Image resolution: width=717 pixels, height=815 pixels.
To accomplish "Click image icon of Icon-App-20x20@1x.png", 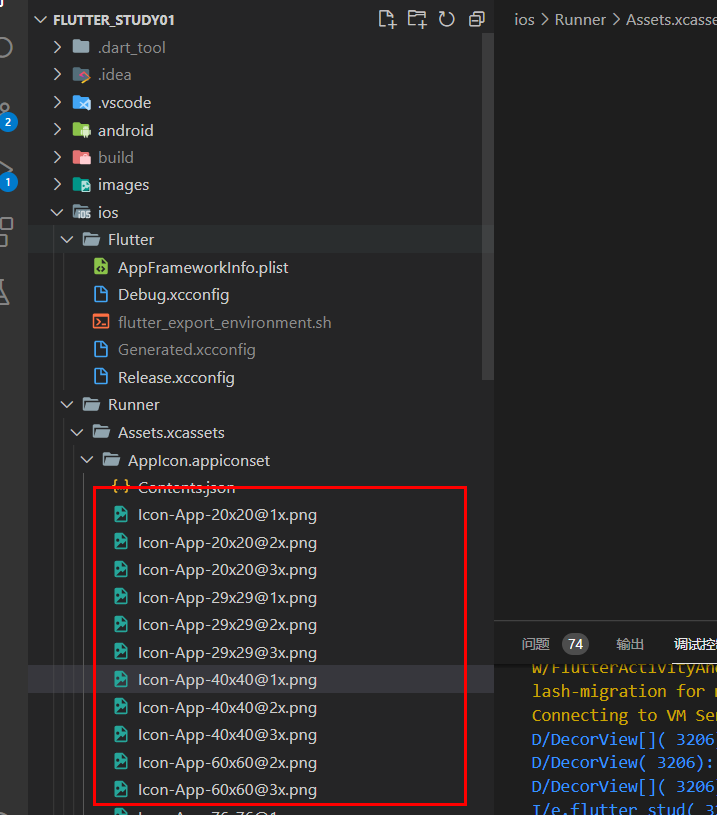I will pos(121,514).
